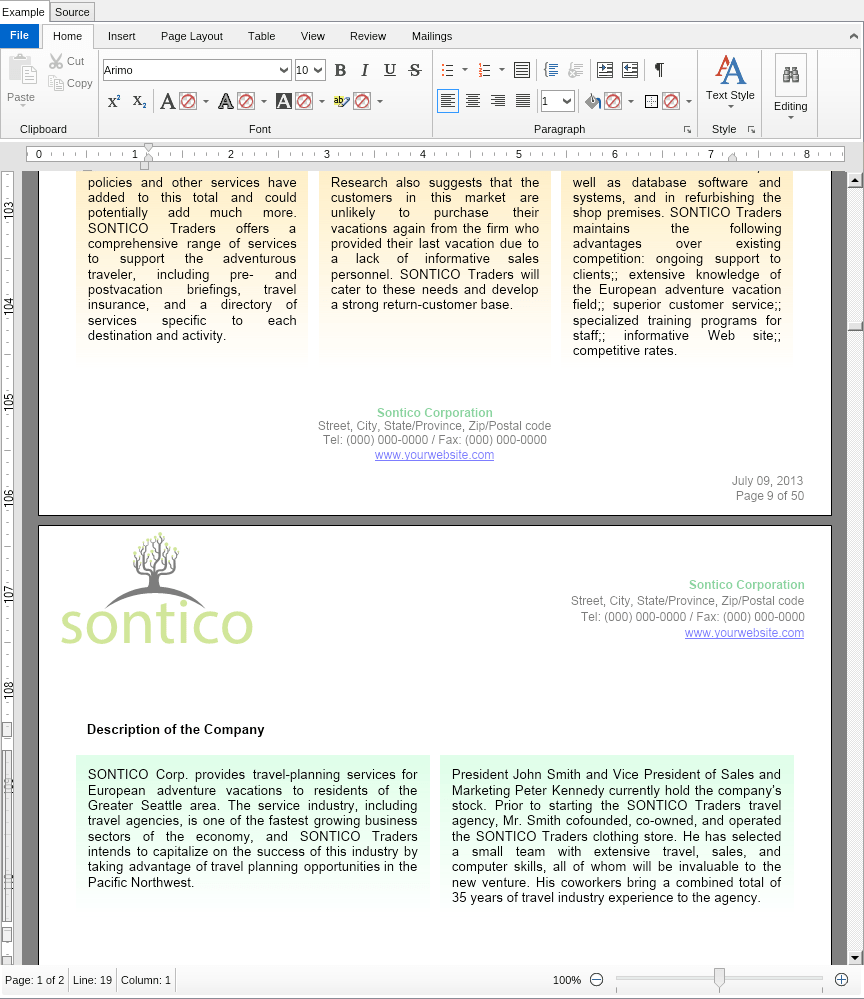The image size is (864, 999).
Task: Open the File menu button
Action: (x=19, y=36)
